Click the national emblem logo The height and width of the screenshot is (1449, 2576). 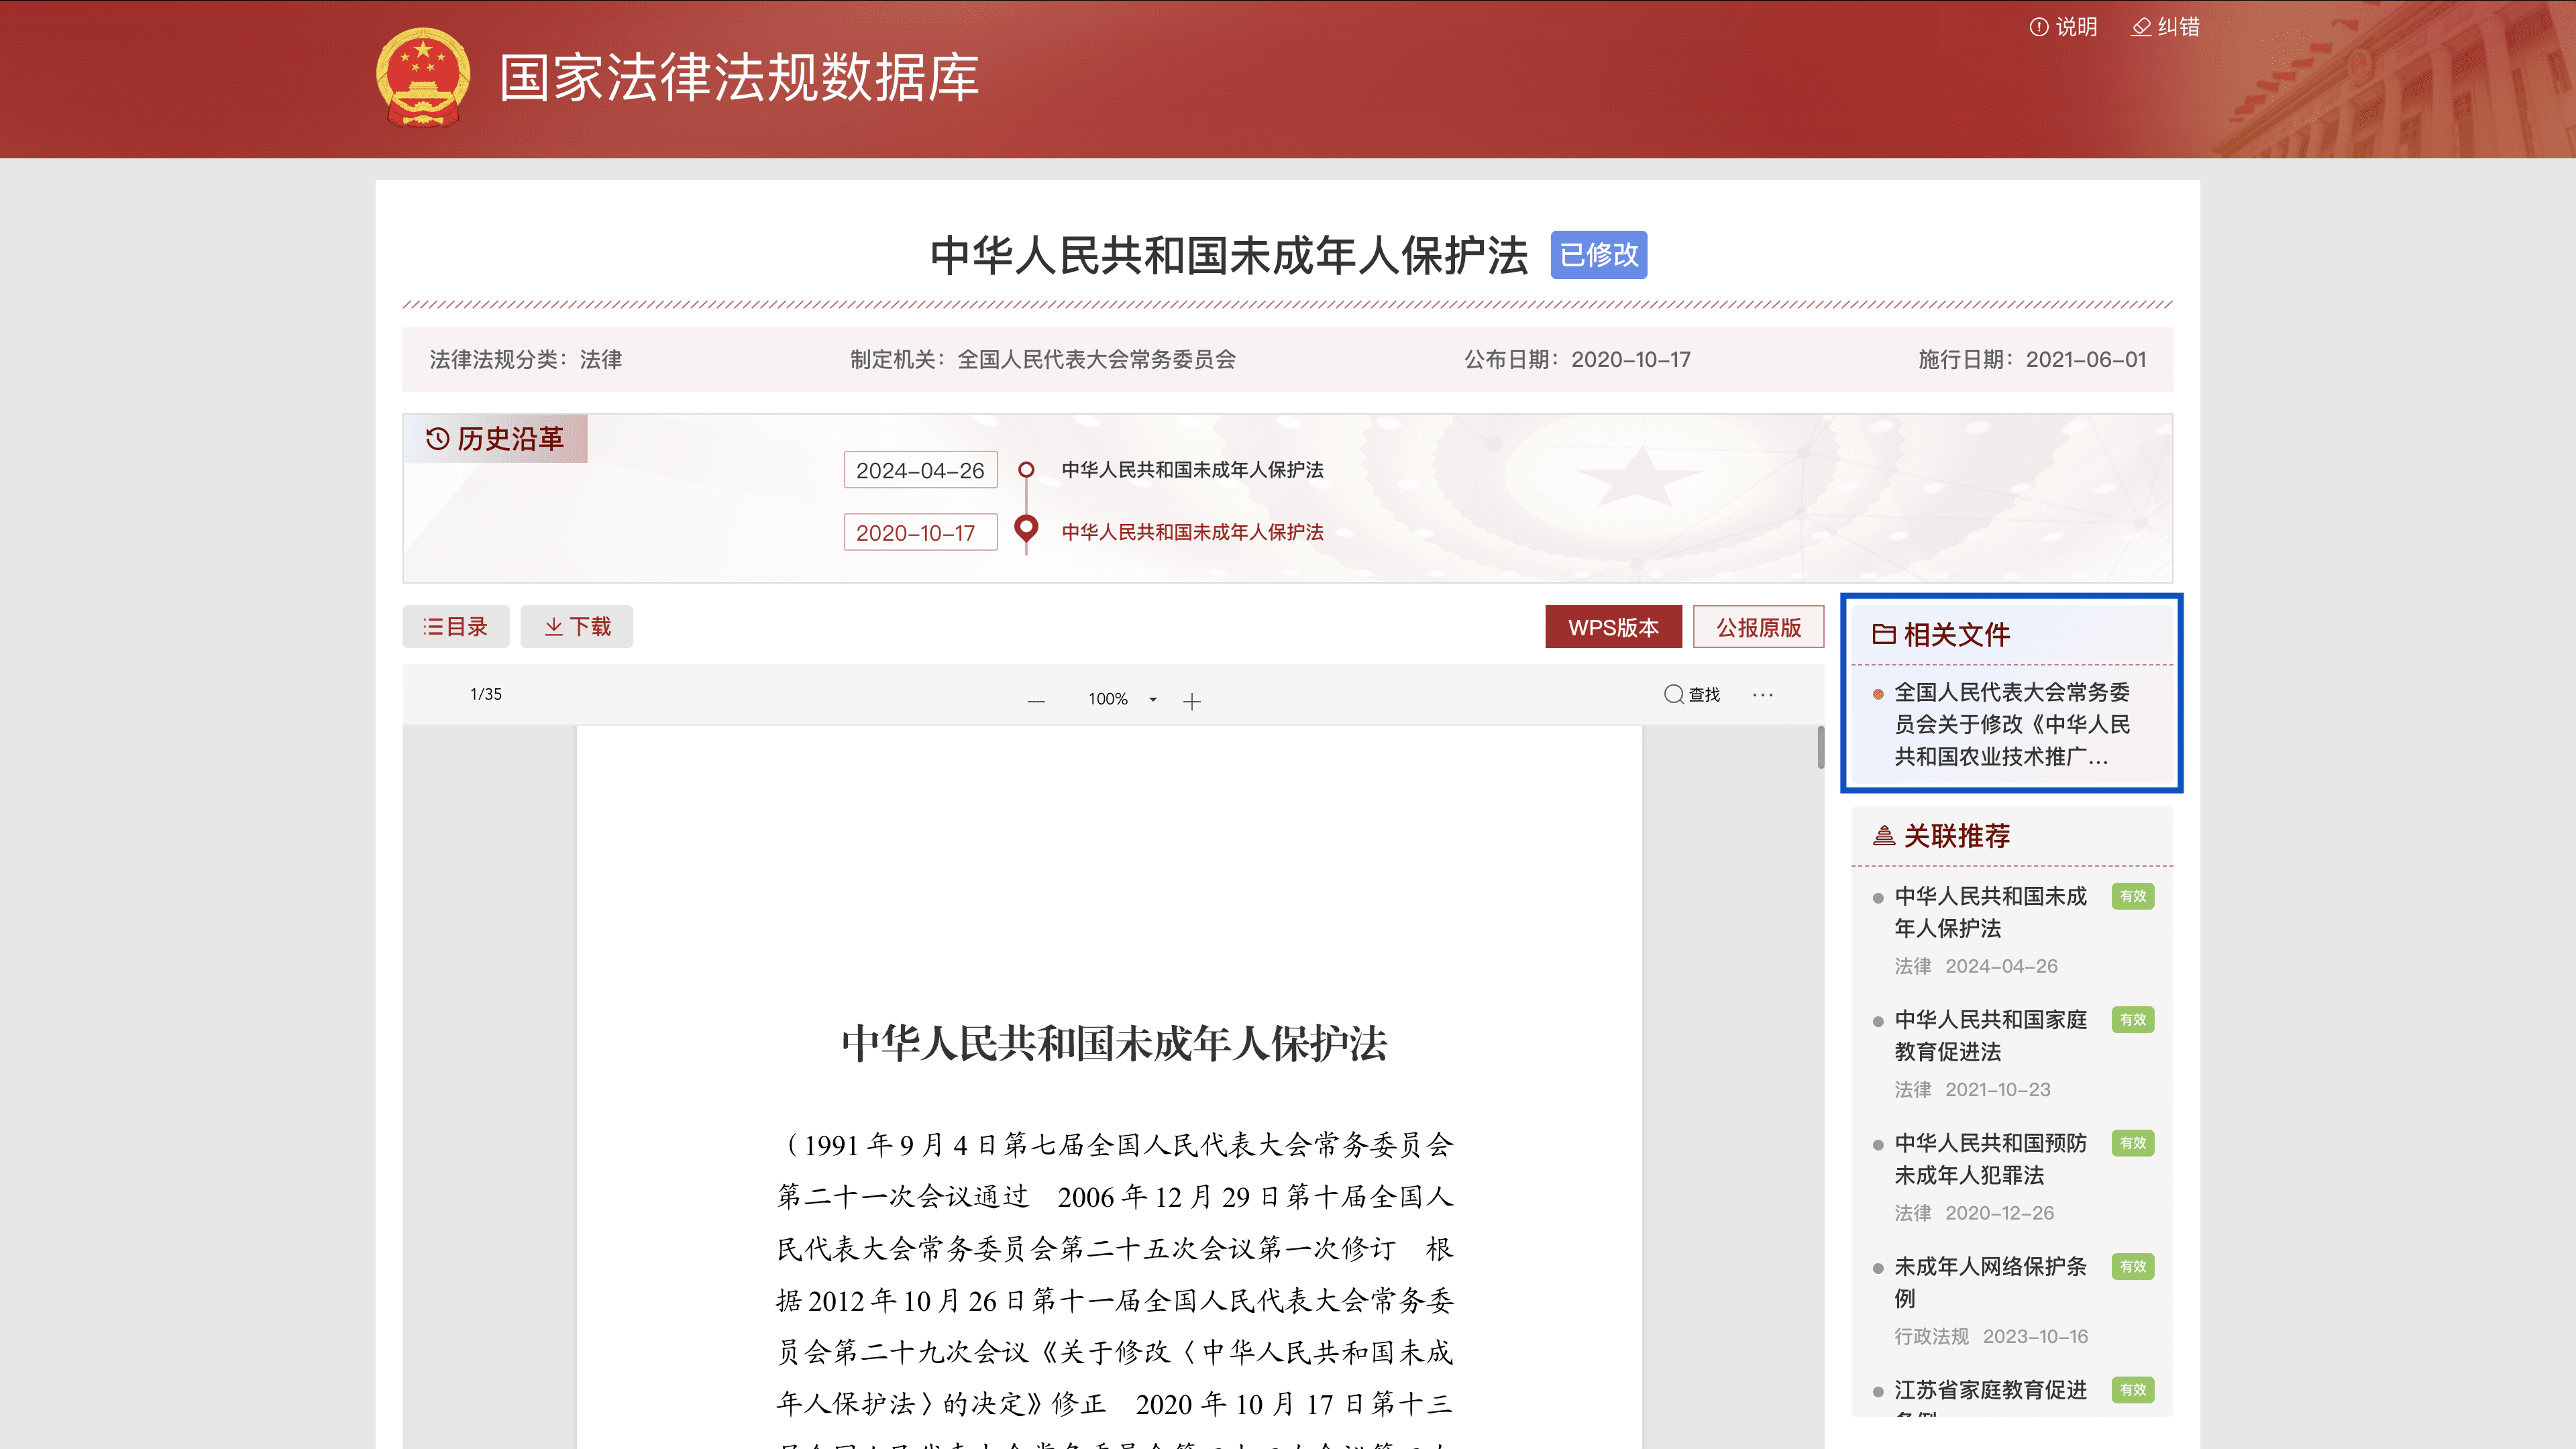click(x=423, y=77)
